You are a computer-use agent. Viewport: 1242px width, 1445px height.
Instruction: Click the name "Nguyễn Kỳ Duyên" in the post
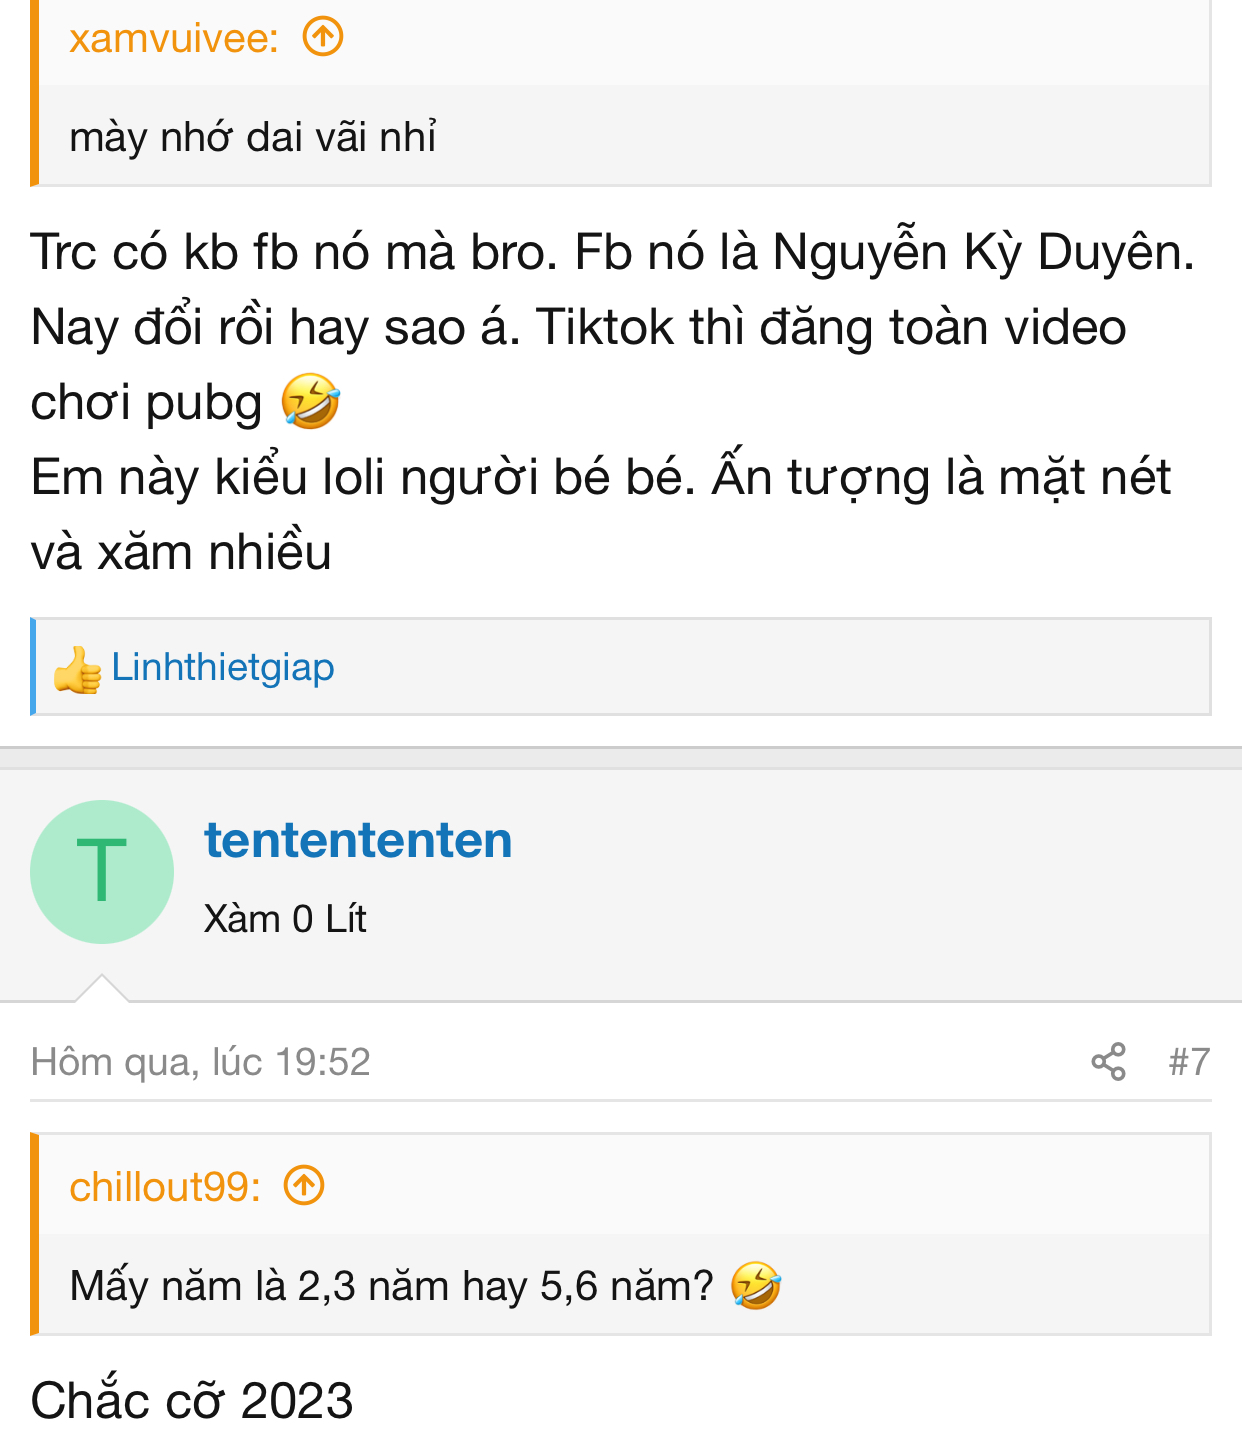983,252
